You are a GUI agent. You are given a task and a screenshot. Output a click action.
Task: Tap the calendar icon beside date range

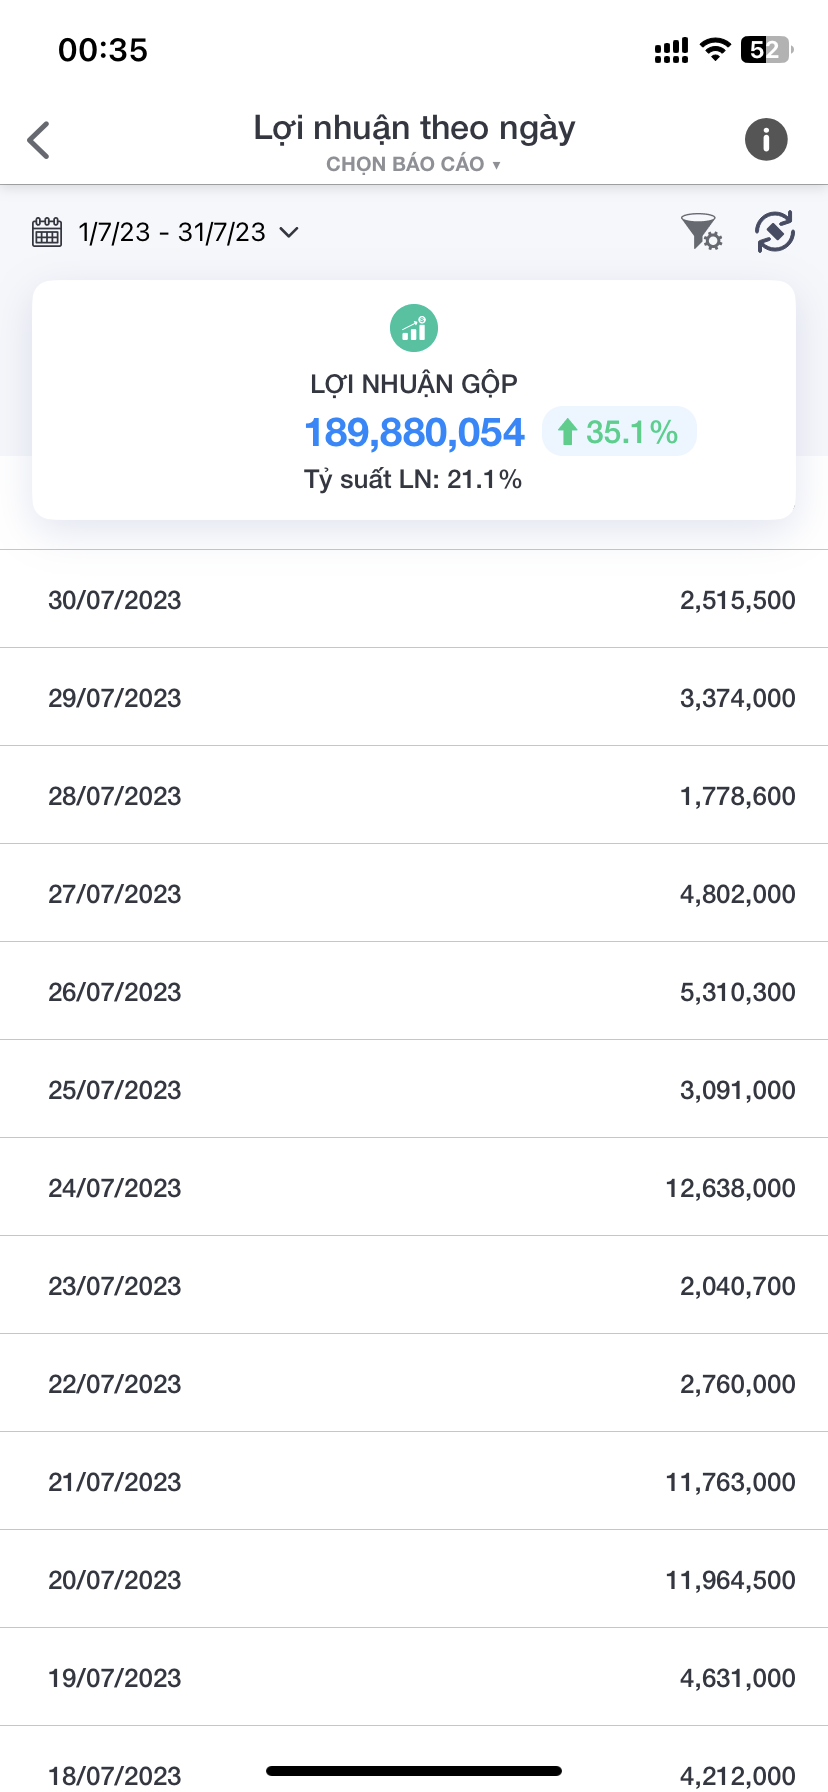point(47,232)
